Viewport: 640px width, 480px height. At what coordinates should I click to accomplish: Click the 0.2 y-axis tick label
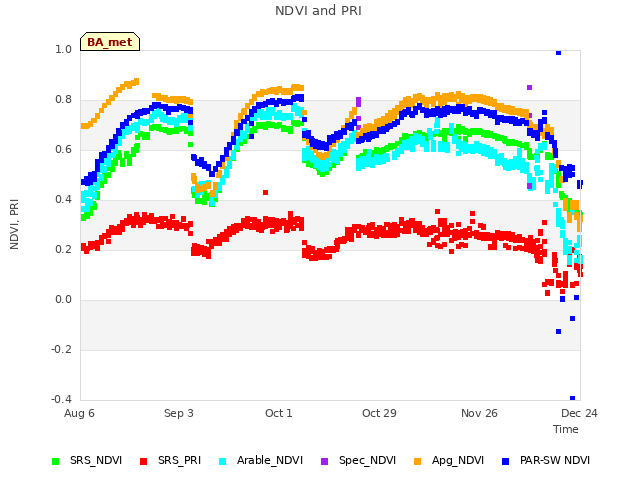point(63,249)
